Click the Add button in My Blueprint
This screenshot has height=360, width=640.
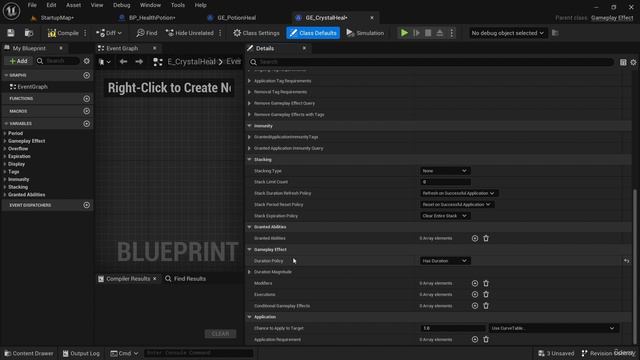coord(18,61)
